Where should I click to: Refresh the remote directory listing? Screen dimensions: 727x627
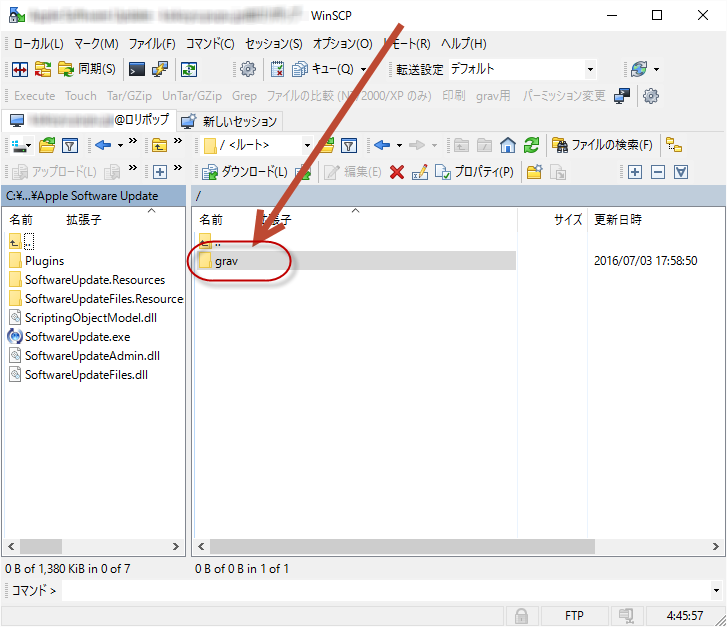[x=531, y=145]
